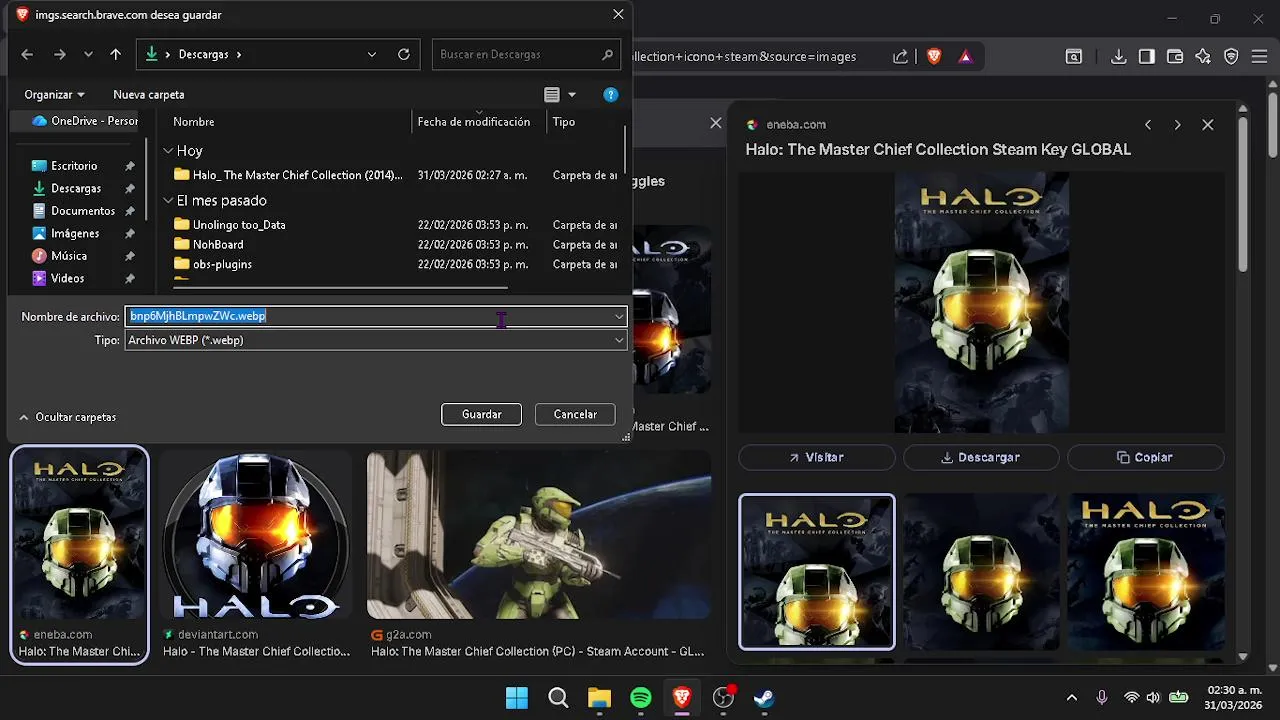Open the eneba.com source link in preview
1280x720 pixels.
coord(786,125)
